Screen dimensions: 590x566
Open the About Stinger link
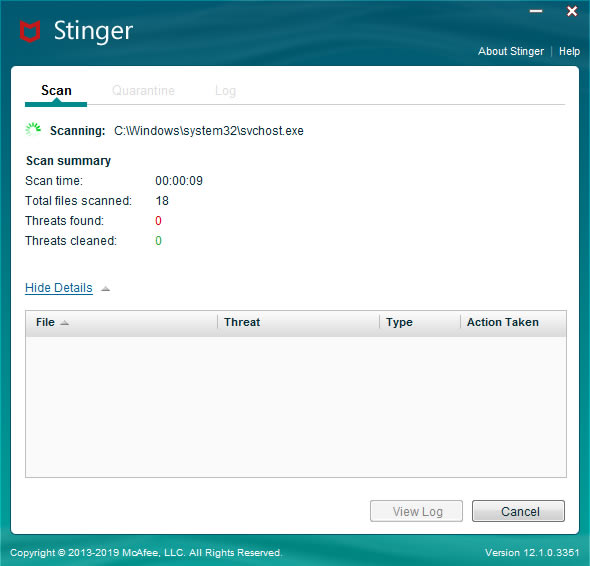[x=511, y=51]
